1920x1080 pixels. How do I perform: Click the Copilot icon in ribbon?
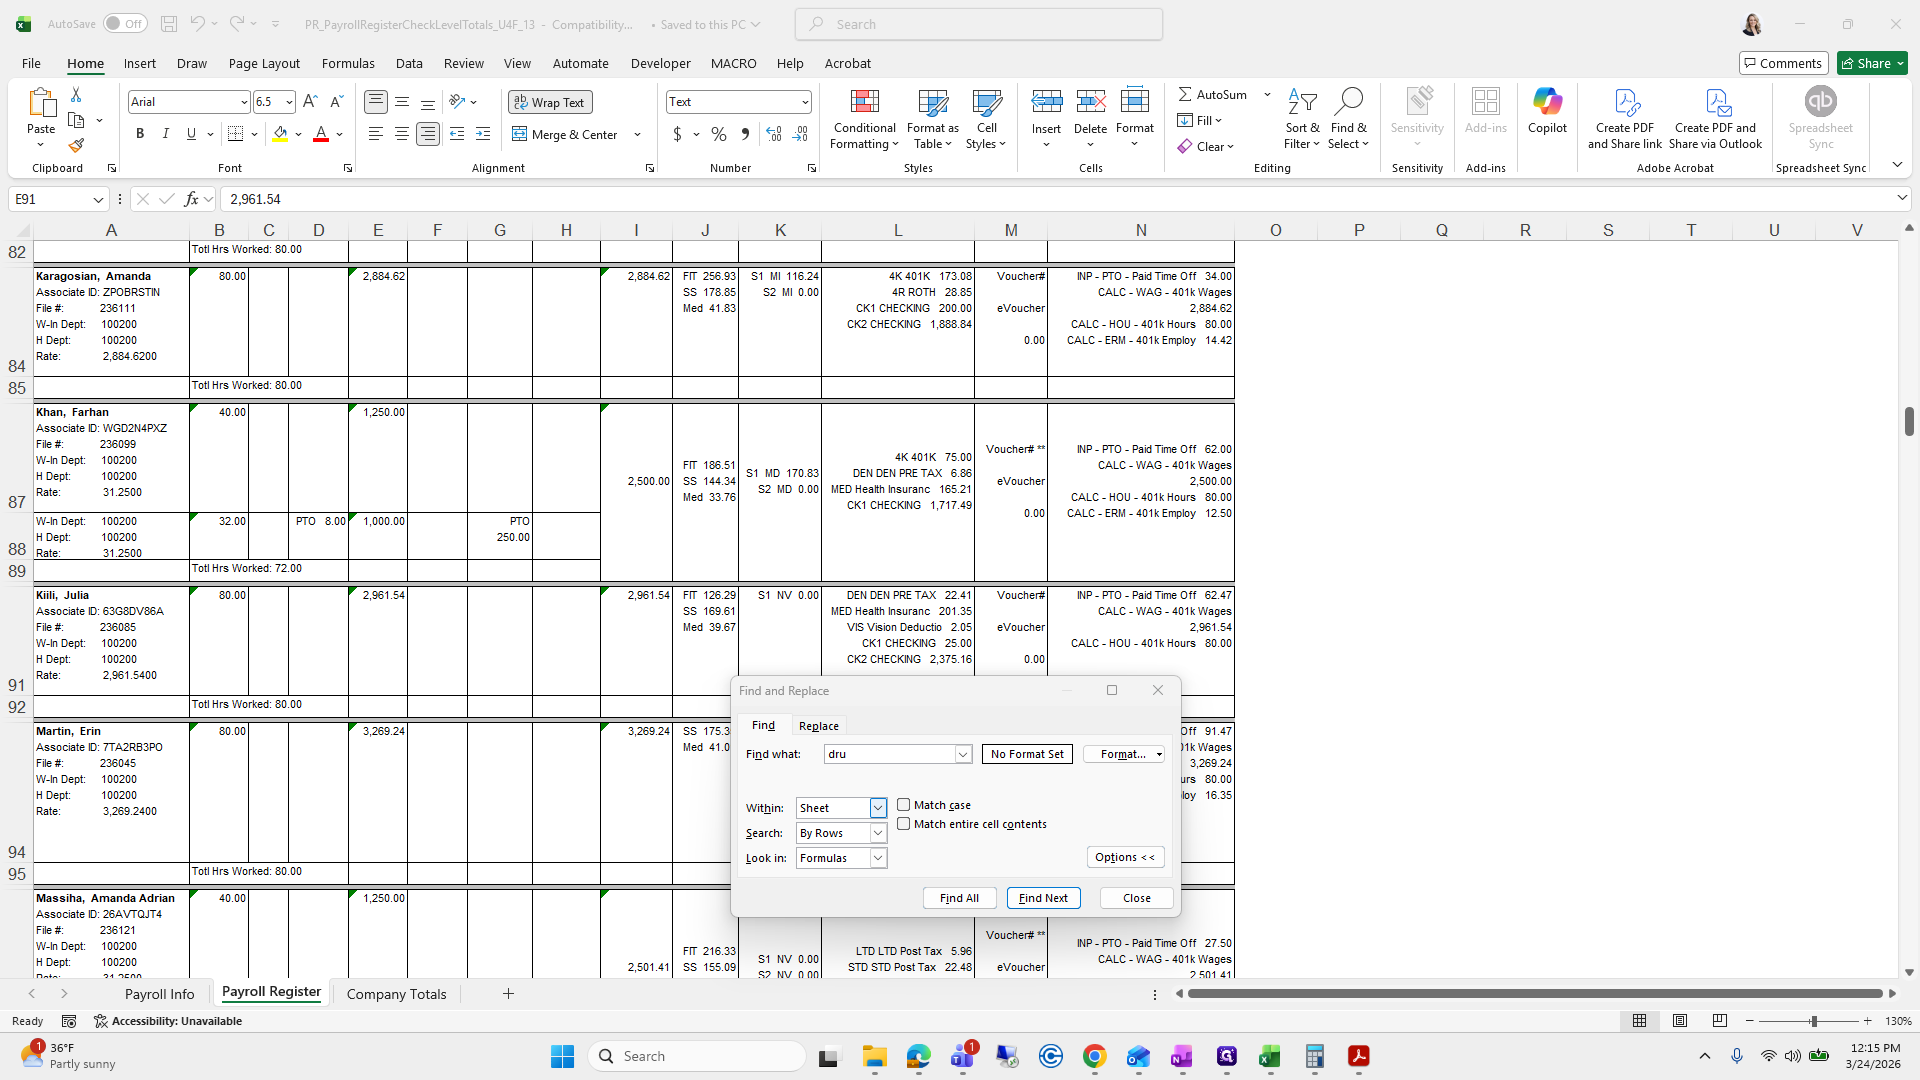point(1547,101)
